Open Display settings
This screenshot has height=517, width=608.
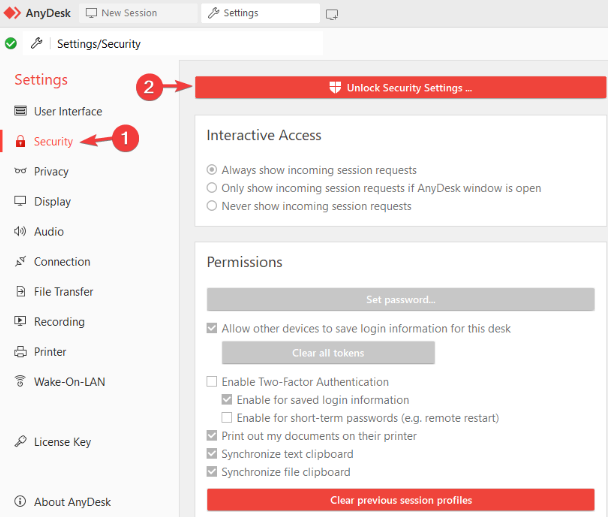[52, 201]
